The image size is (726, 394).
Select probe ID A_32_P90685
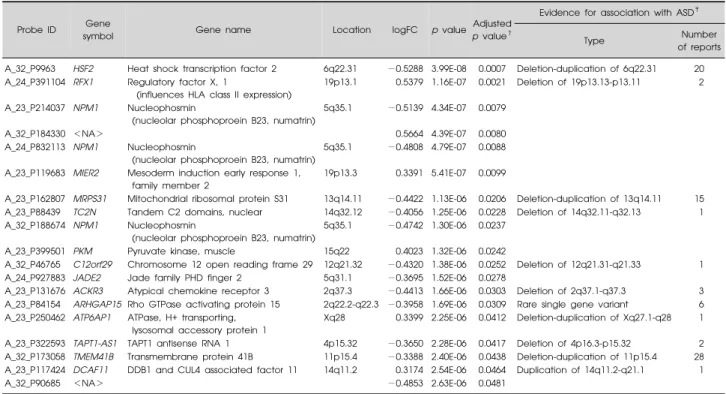[x=32, y=383]
